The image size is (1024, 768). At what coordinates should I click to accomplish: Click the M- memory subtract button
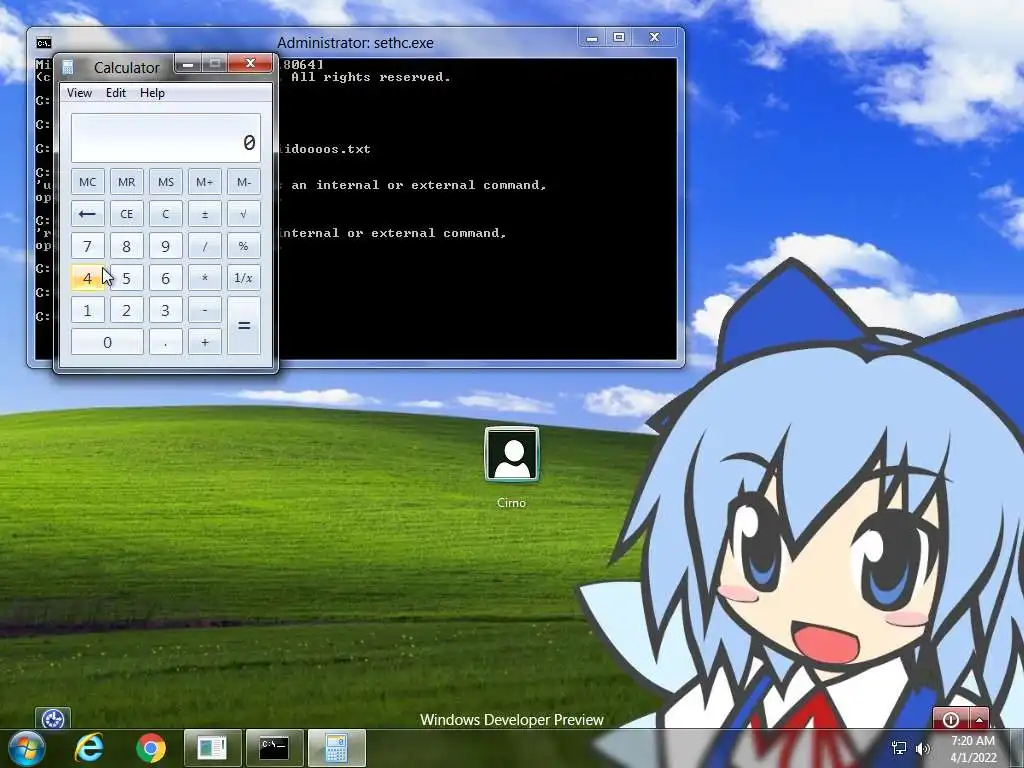[x=244, y=182]
